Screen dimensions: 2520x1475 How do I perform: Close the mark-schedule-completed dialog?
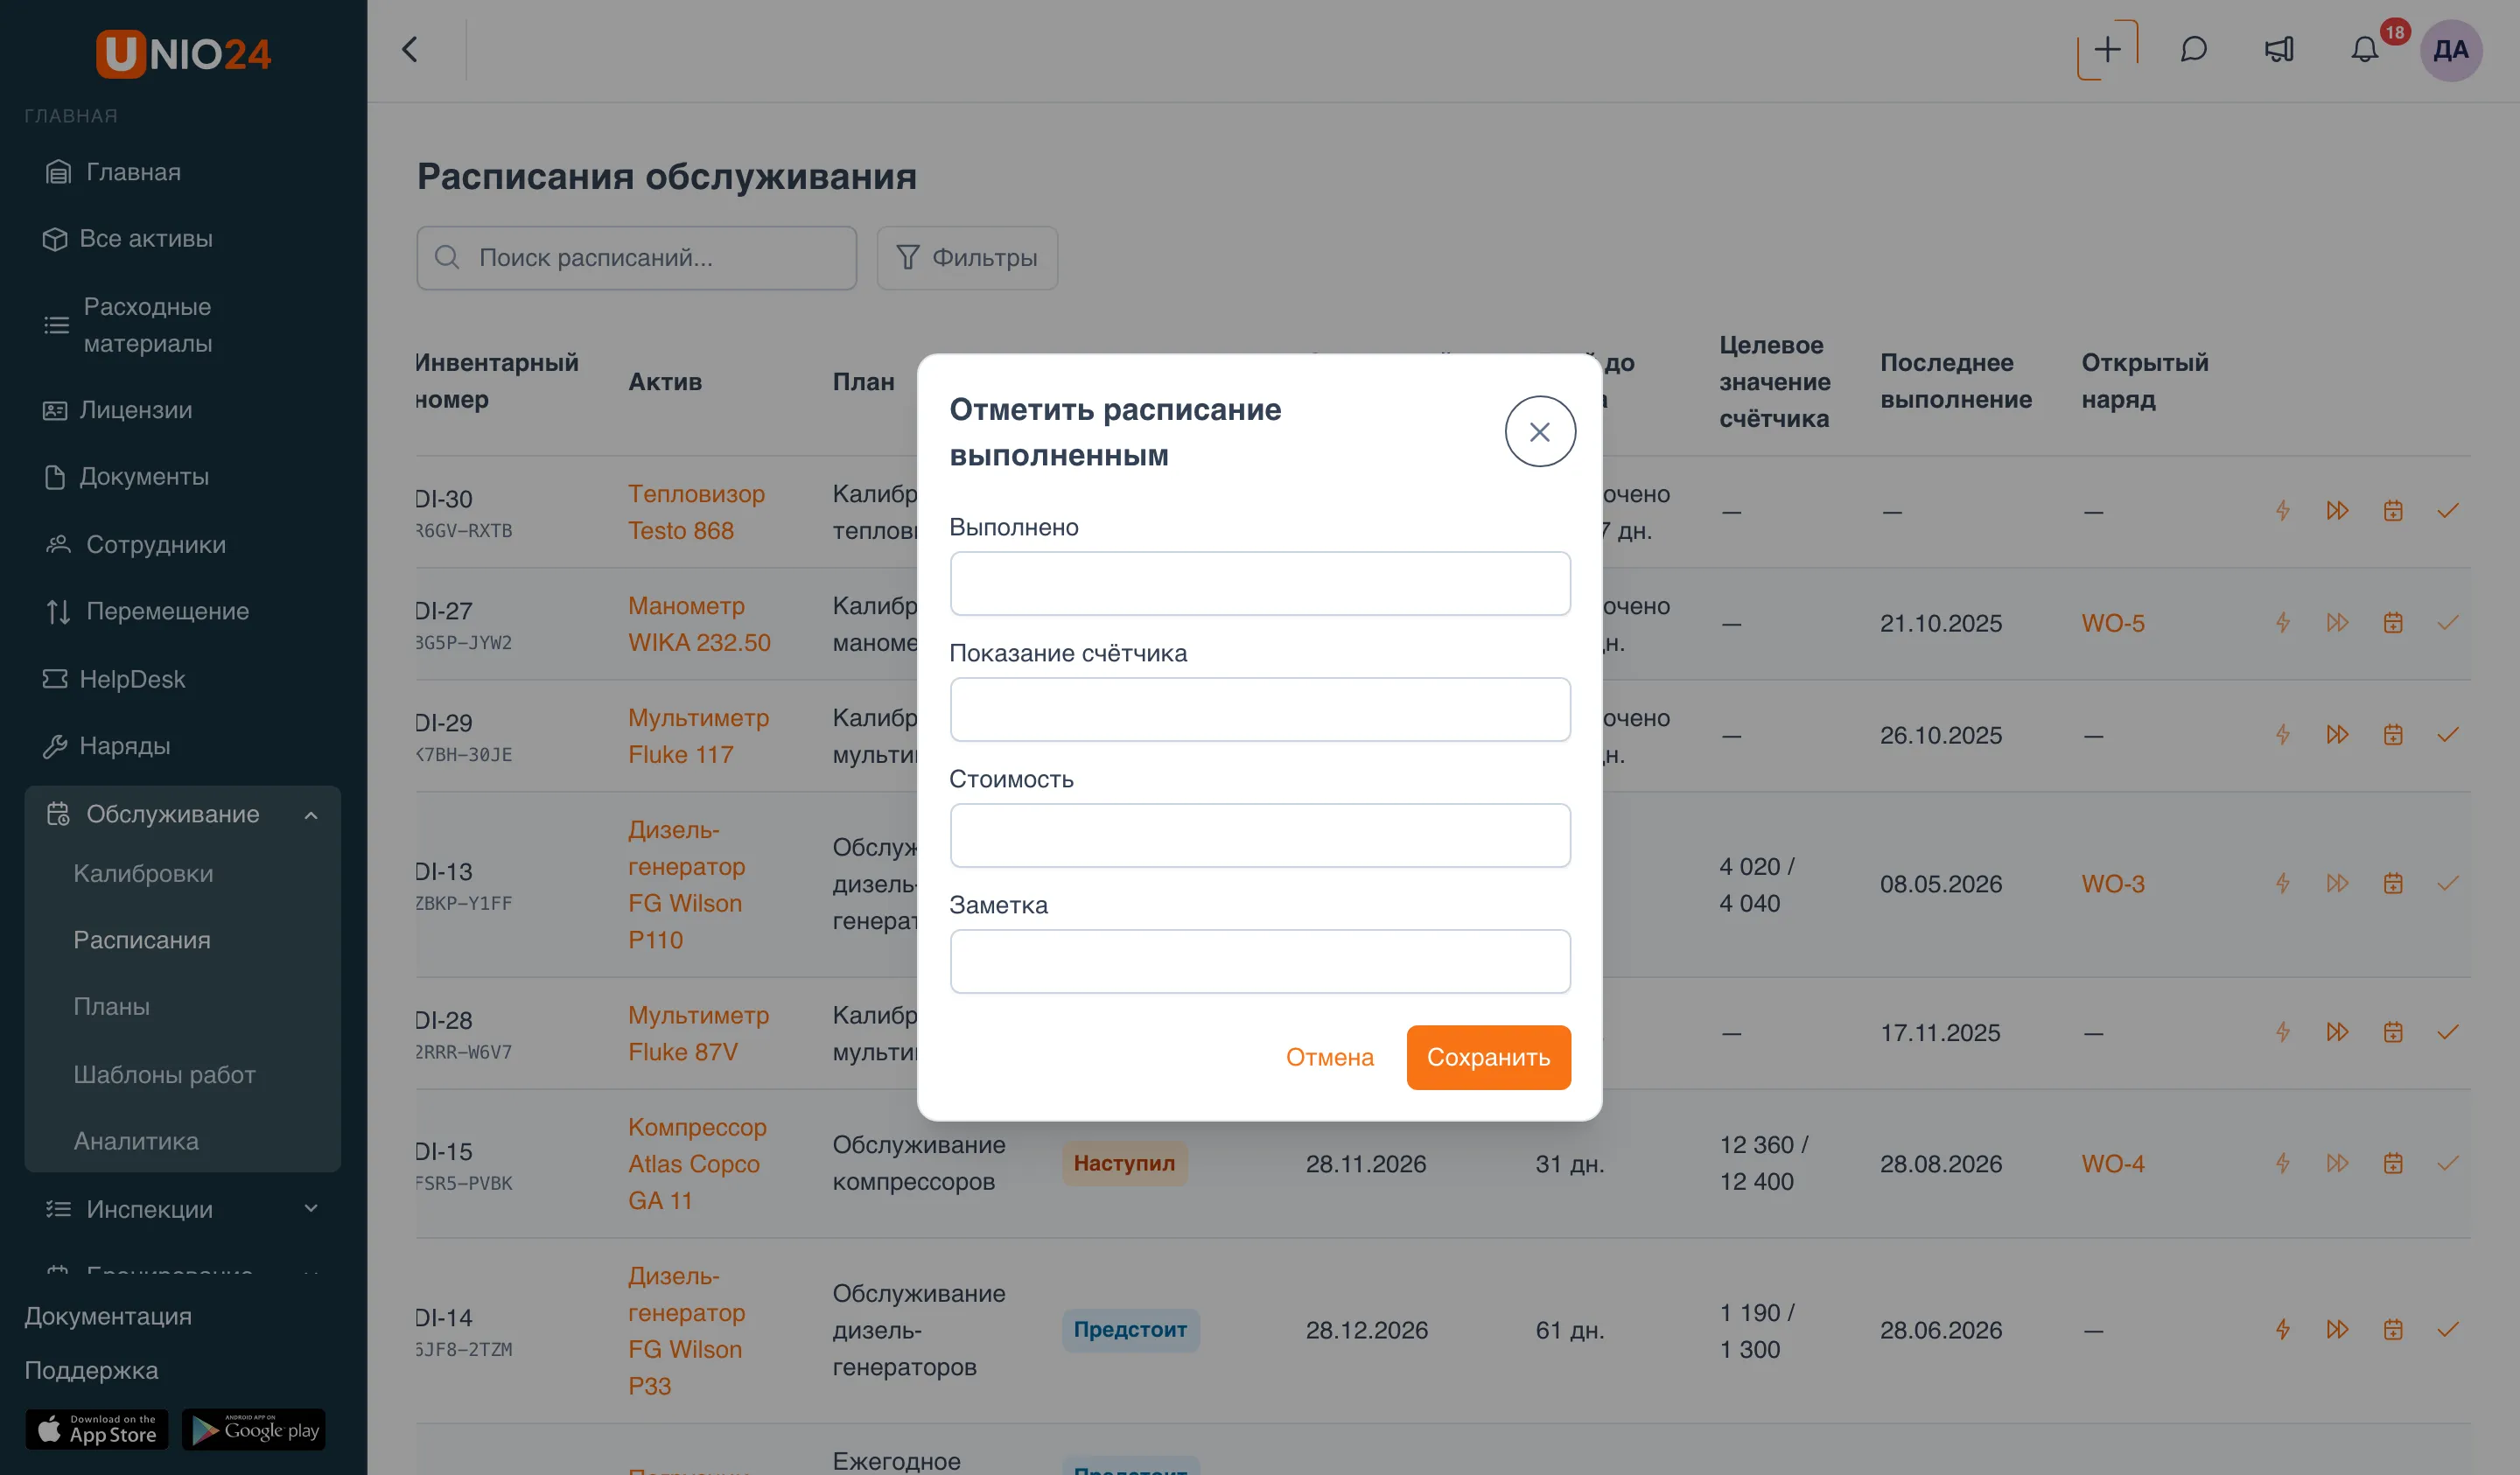(1540, 431)
